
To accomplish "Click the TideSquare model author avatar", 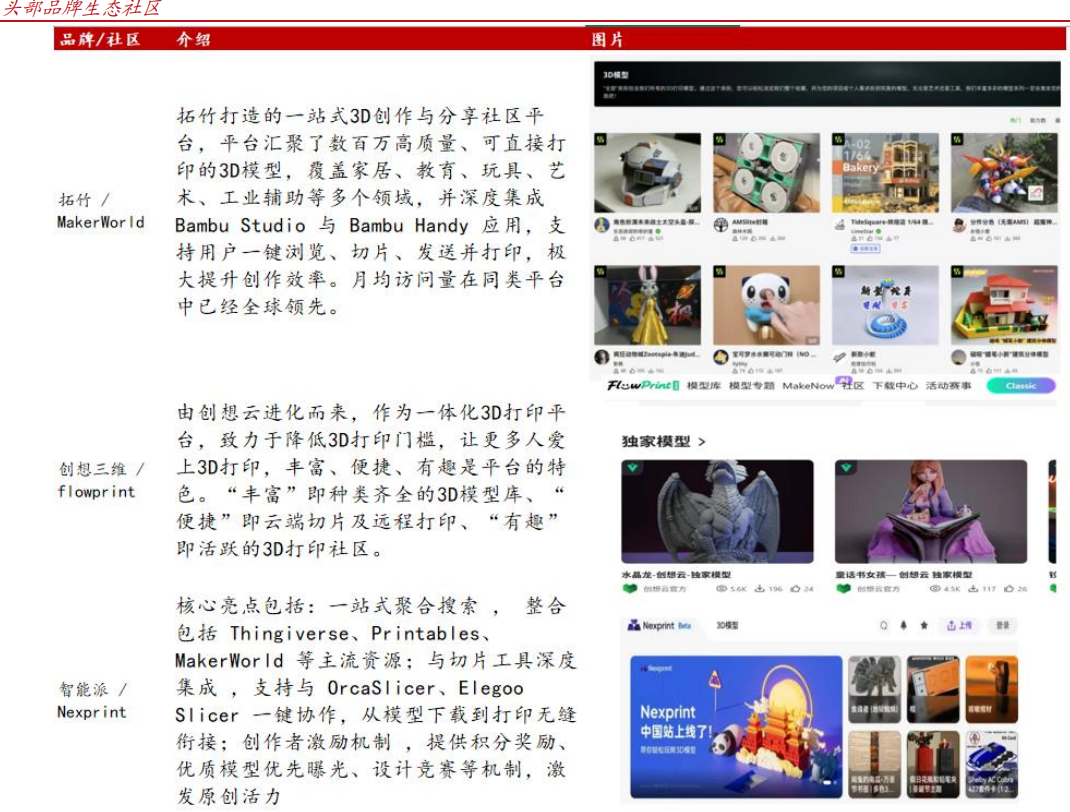I will pyautogui.click(x=839, y=225).
